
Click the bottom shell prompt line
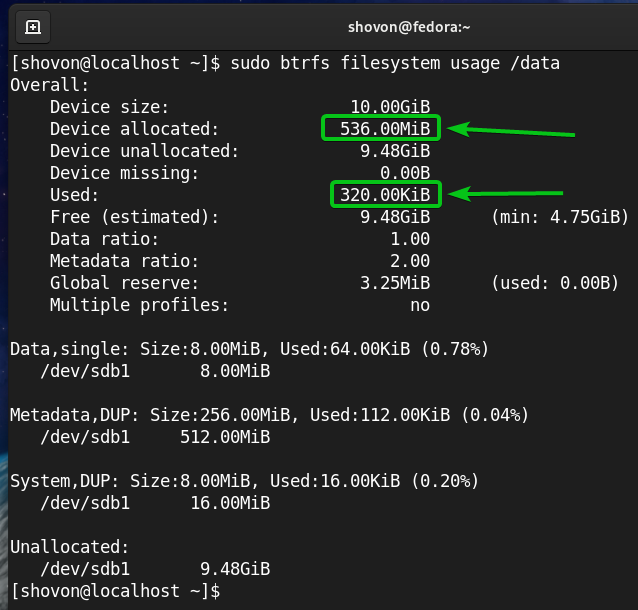tap(115, 591)
